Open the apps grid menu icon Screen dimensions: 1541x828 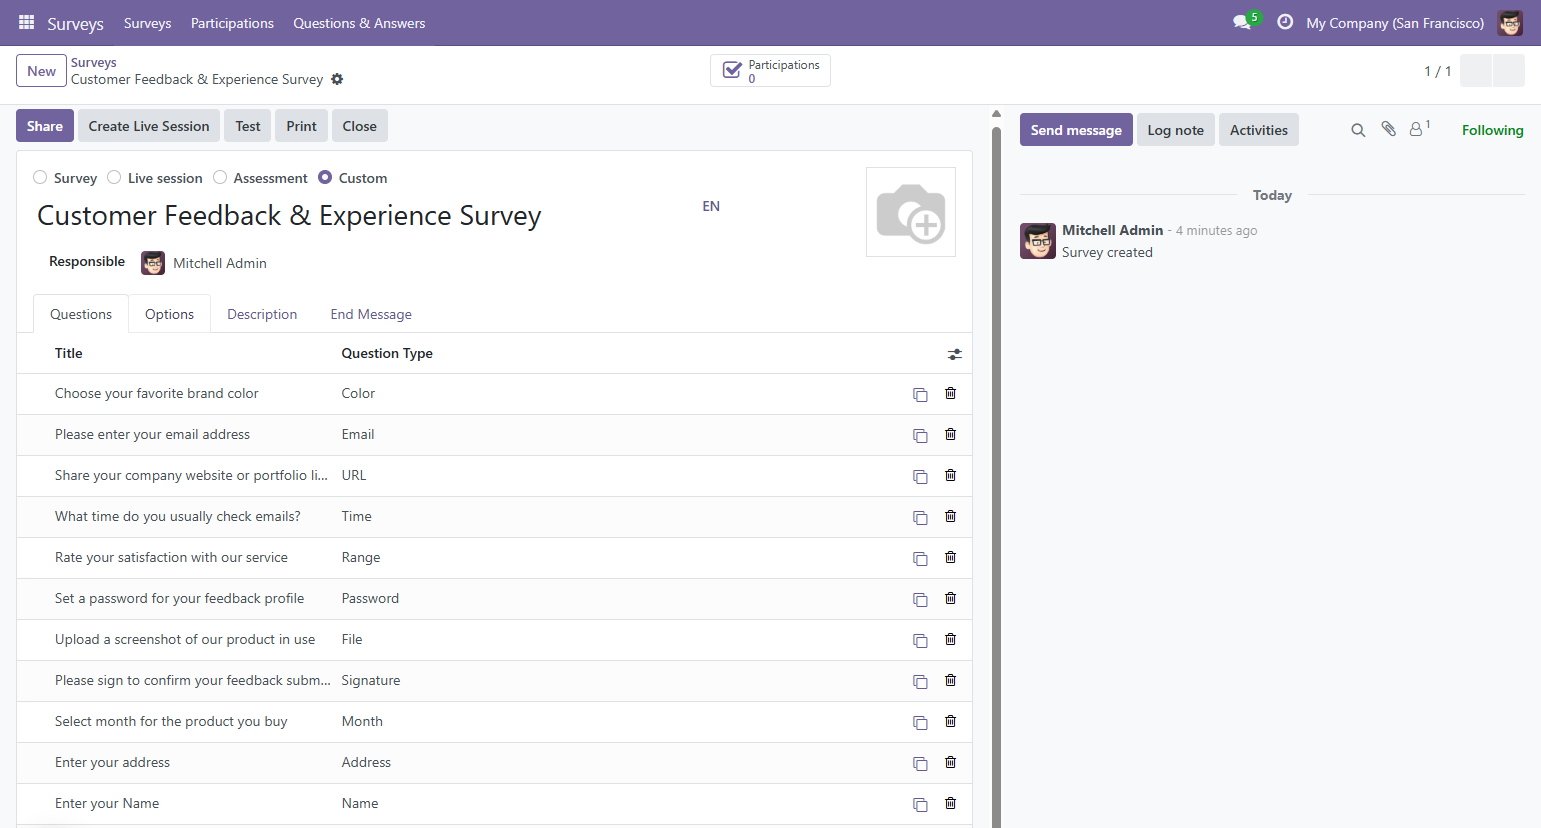[27, 22]
